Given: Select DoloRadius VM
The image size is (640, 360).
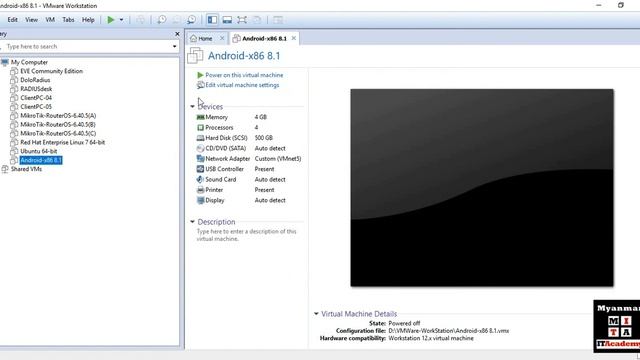Looking at the screenshot, I should [x=35, y=80].
